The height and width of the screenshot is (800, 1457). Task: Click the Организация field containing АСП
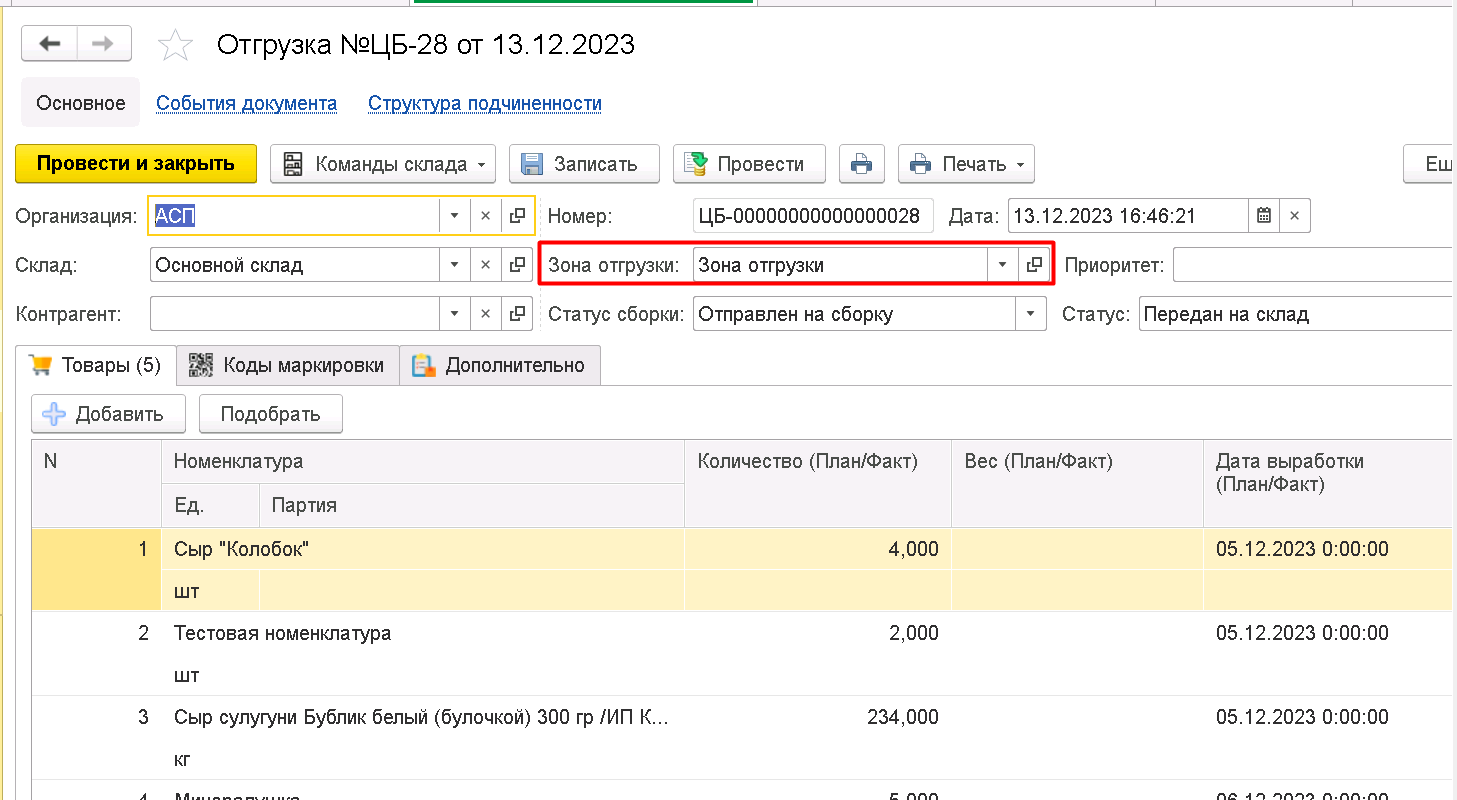tap(294, 215)
